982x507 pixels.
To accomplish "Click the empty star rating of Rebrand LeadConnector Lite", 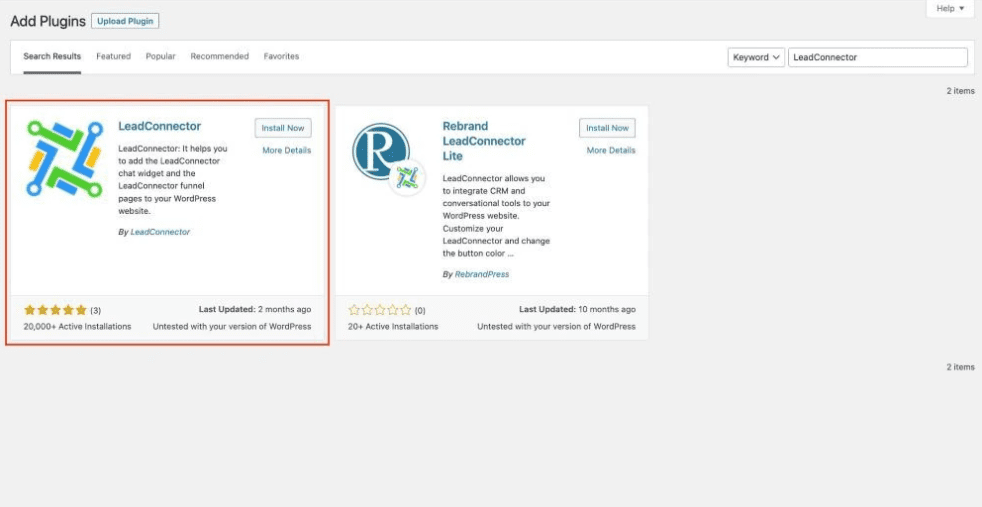I will pos(380,310).
